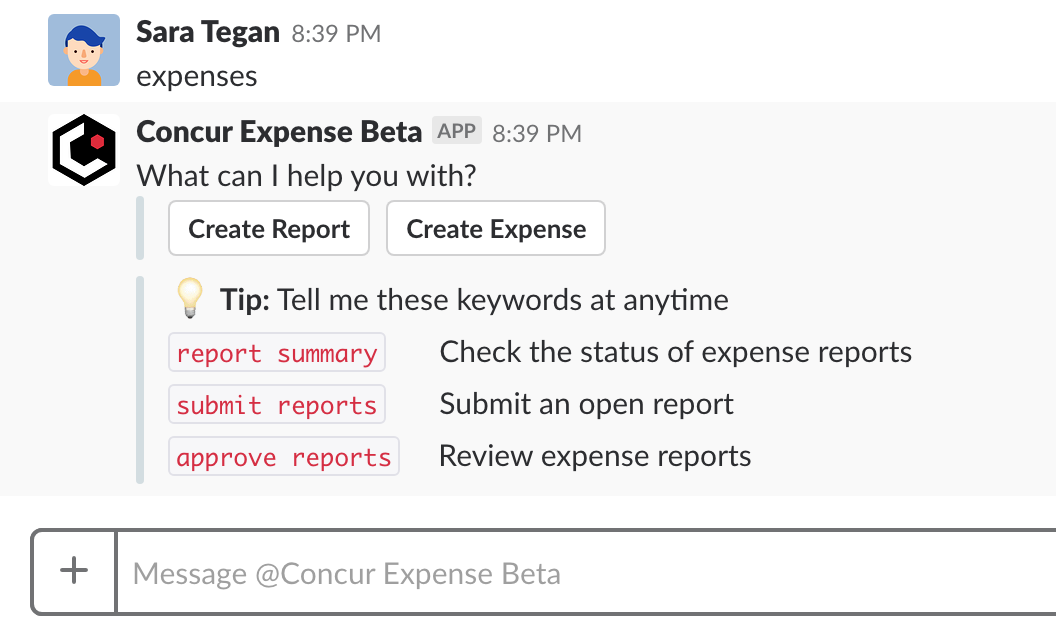This screenshot has width=1056, height=644.
Task: Click the "expenses" message text
Action: coord(197,76)
